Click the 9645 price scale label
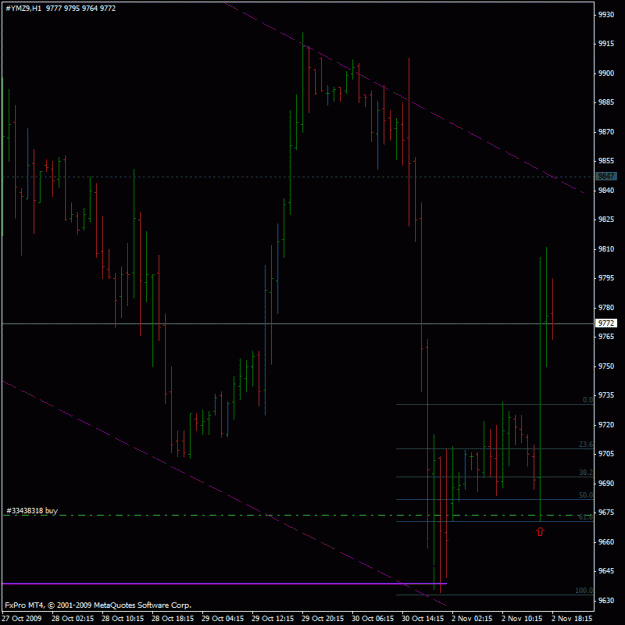Screen dimensions: 625x625 606,571
